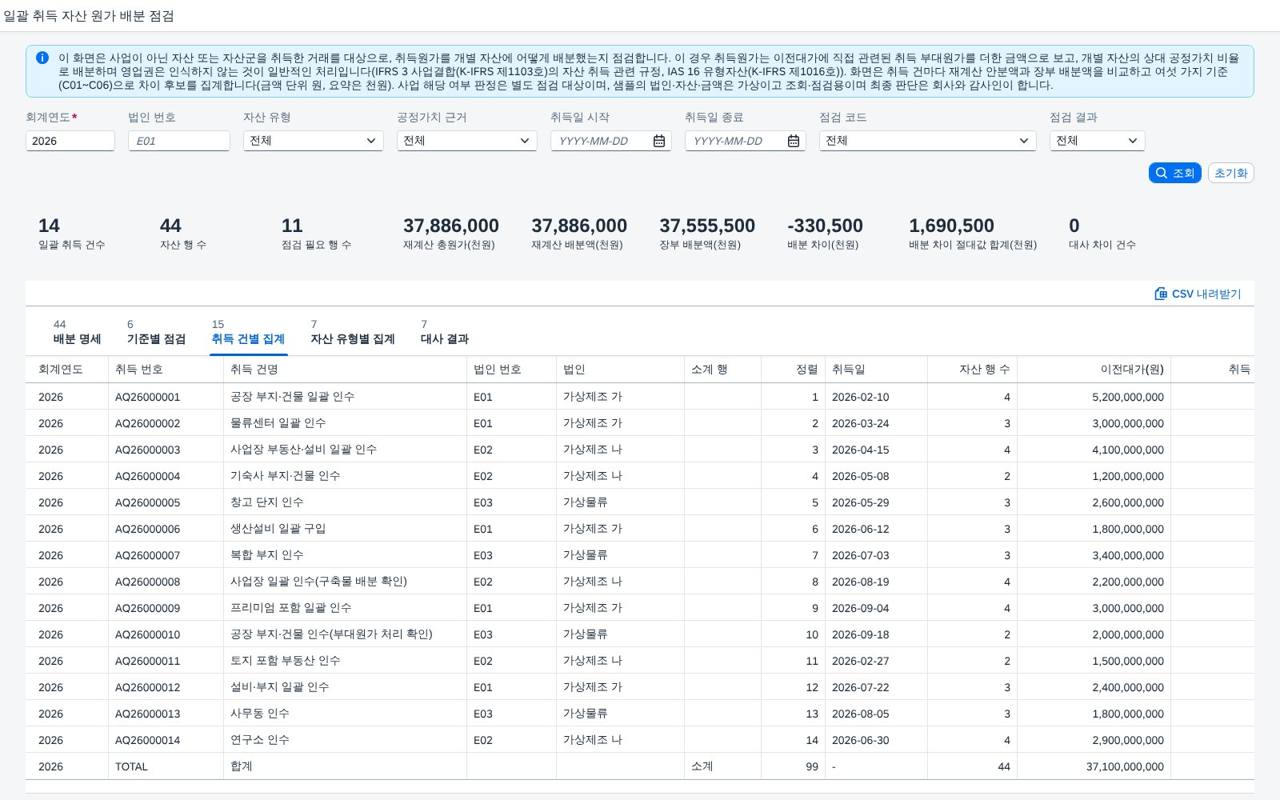Click the 초기화 reset button

pos(1230,173)
